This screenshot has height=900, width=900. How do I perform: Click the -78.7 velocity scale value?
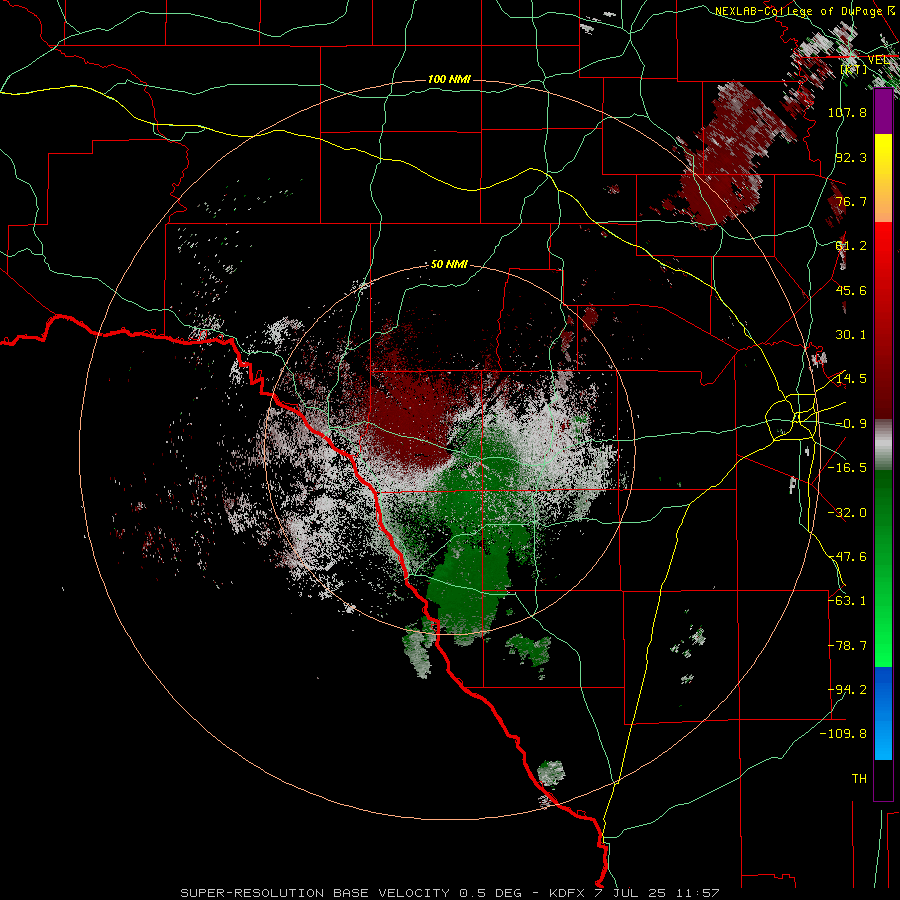coord(847,646)
